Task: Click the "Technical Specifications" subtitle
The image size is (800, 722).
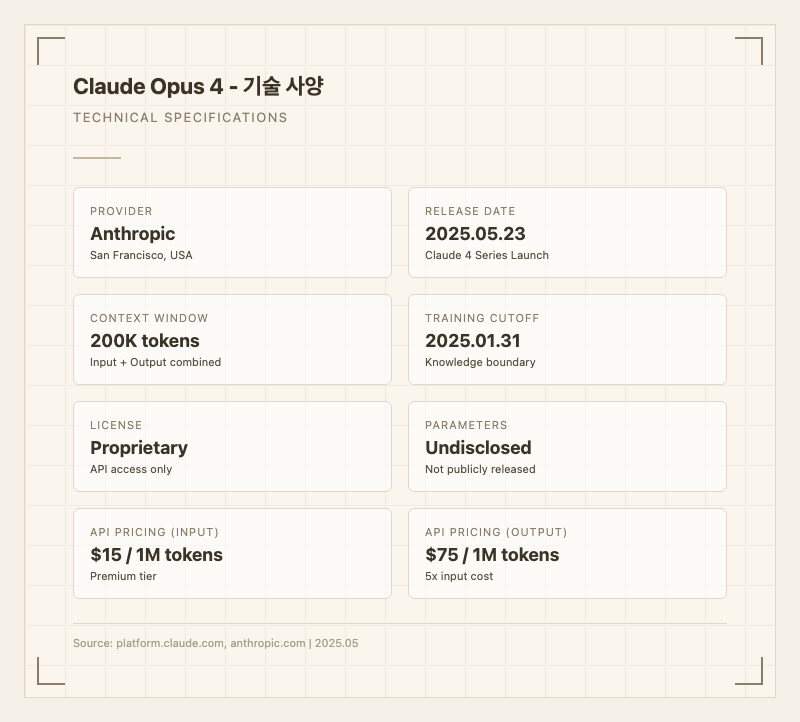Action: pyautogui.click(x=180, y=118)
